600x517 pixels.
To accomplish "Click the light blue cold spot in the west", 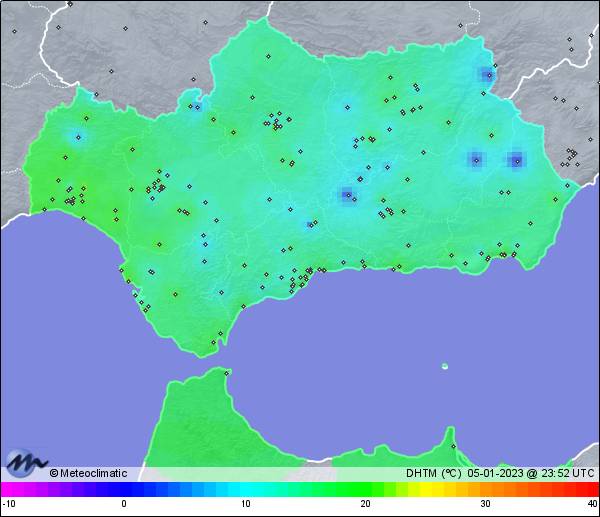I will click(77, 137).
